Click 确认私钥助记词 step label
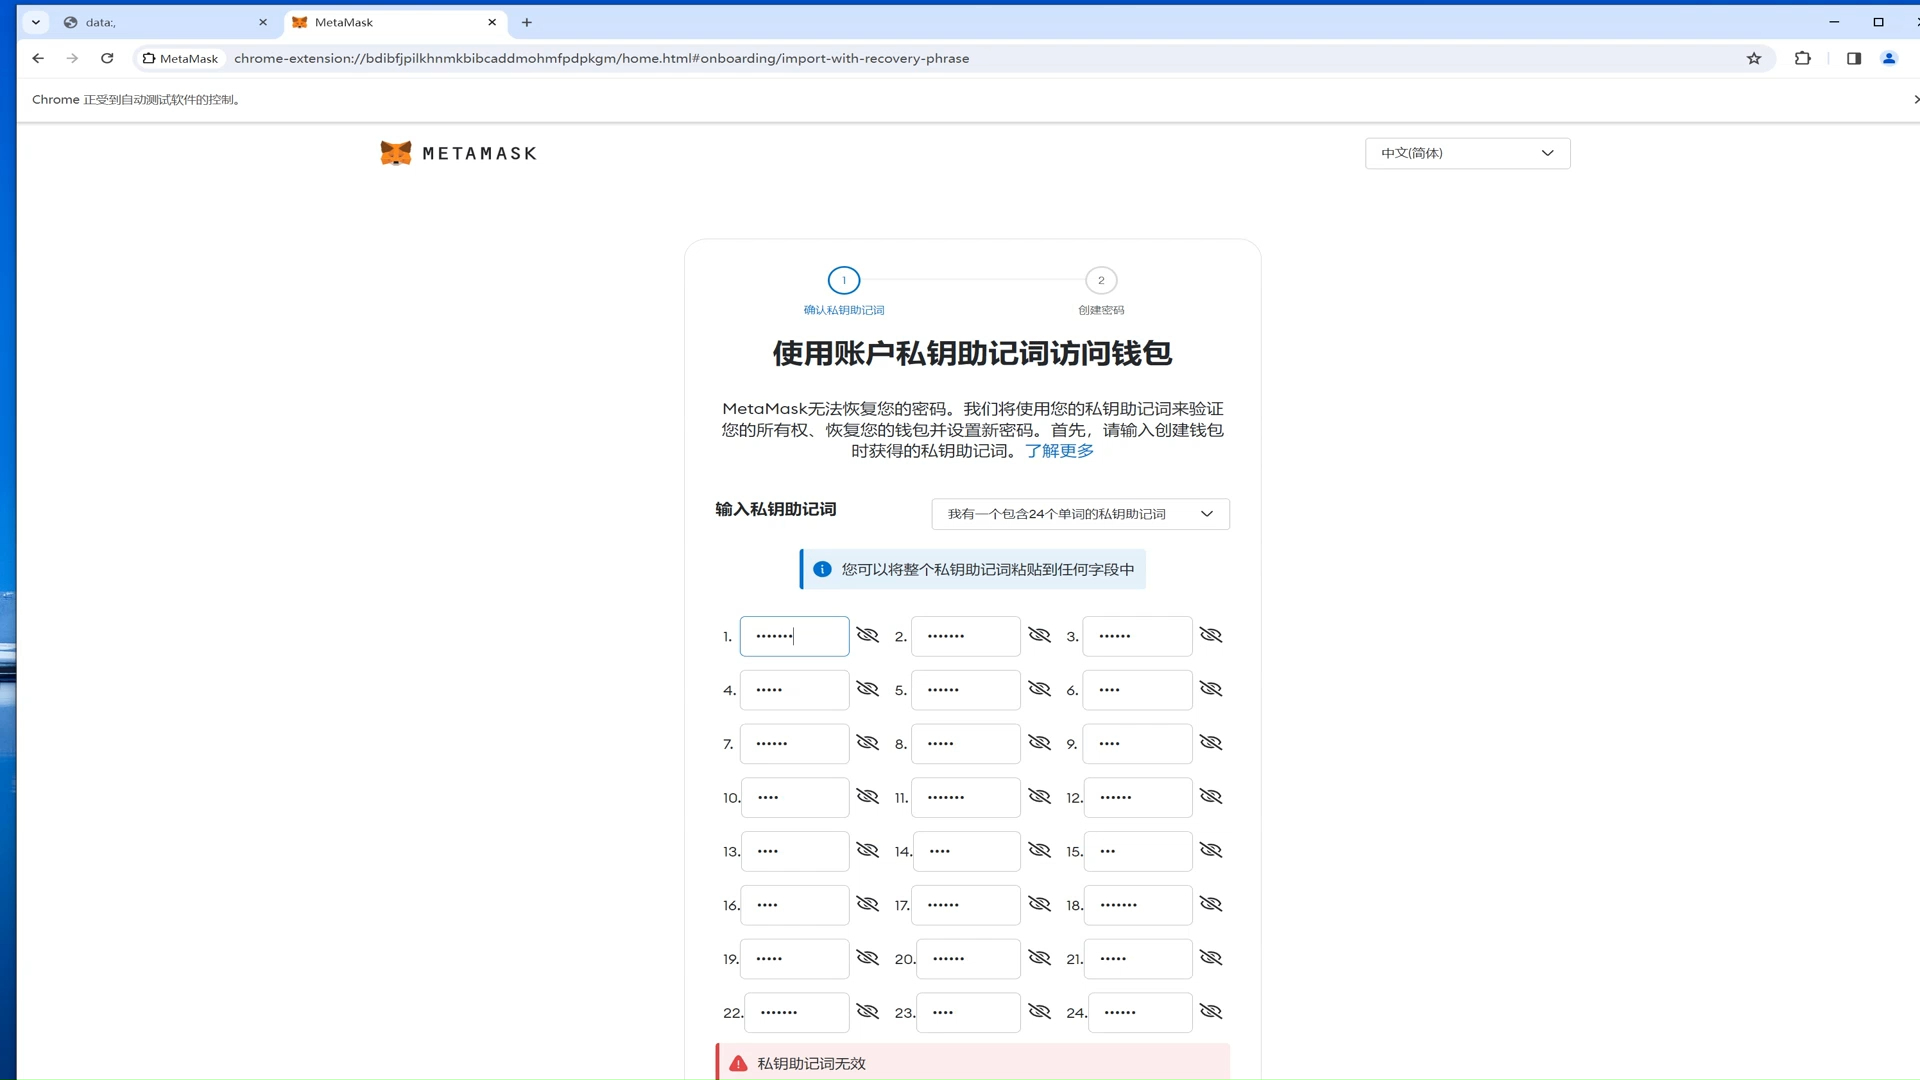 843,310
